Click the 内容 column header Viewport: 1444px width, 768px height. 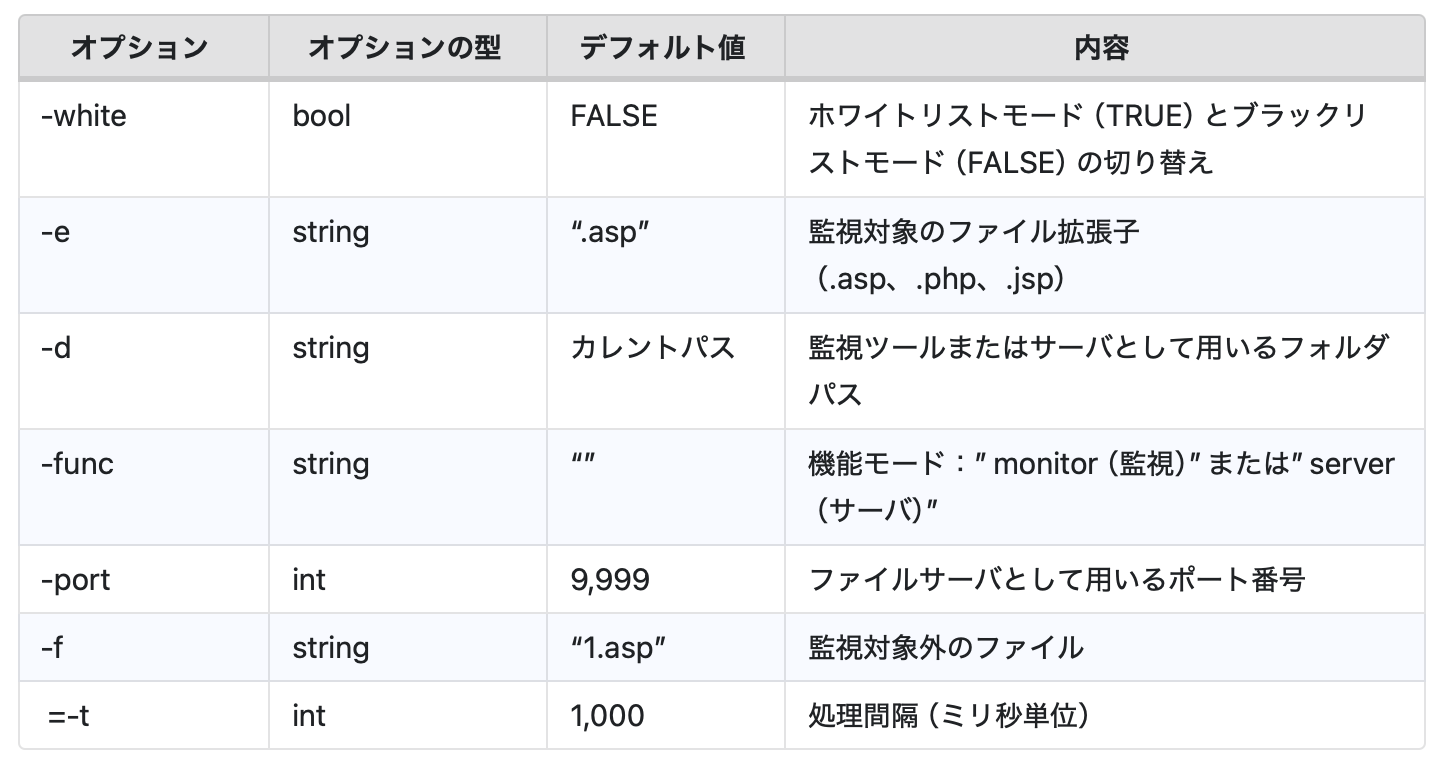pyautogui.click(x=1101, y=48)
